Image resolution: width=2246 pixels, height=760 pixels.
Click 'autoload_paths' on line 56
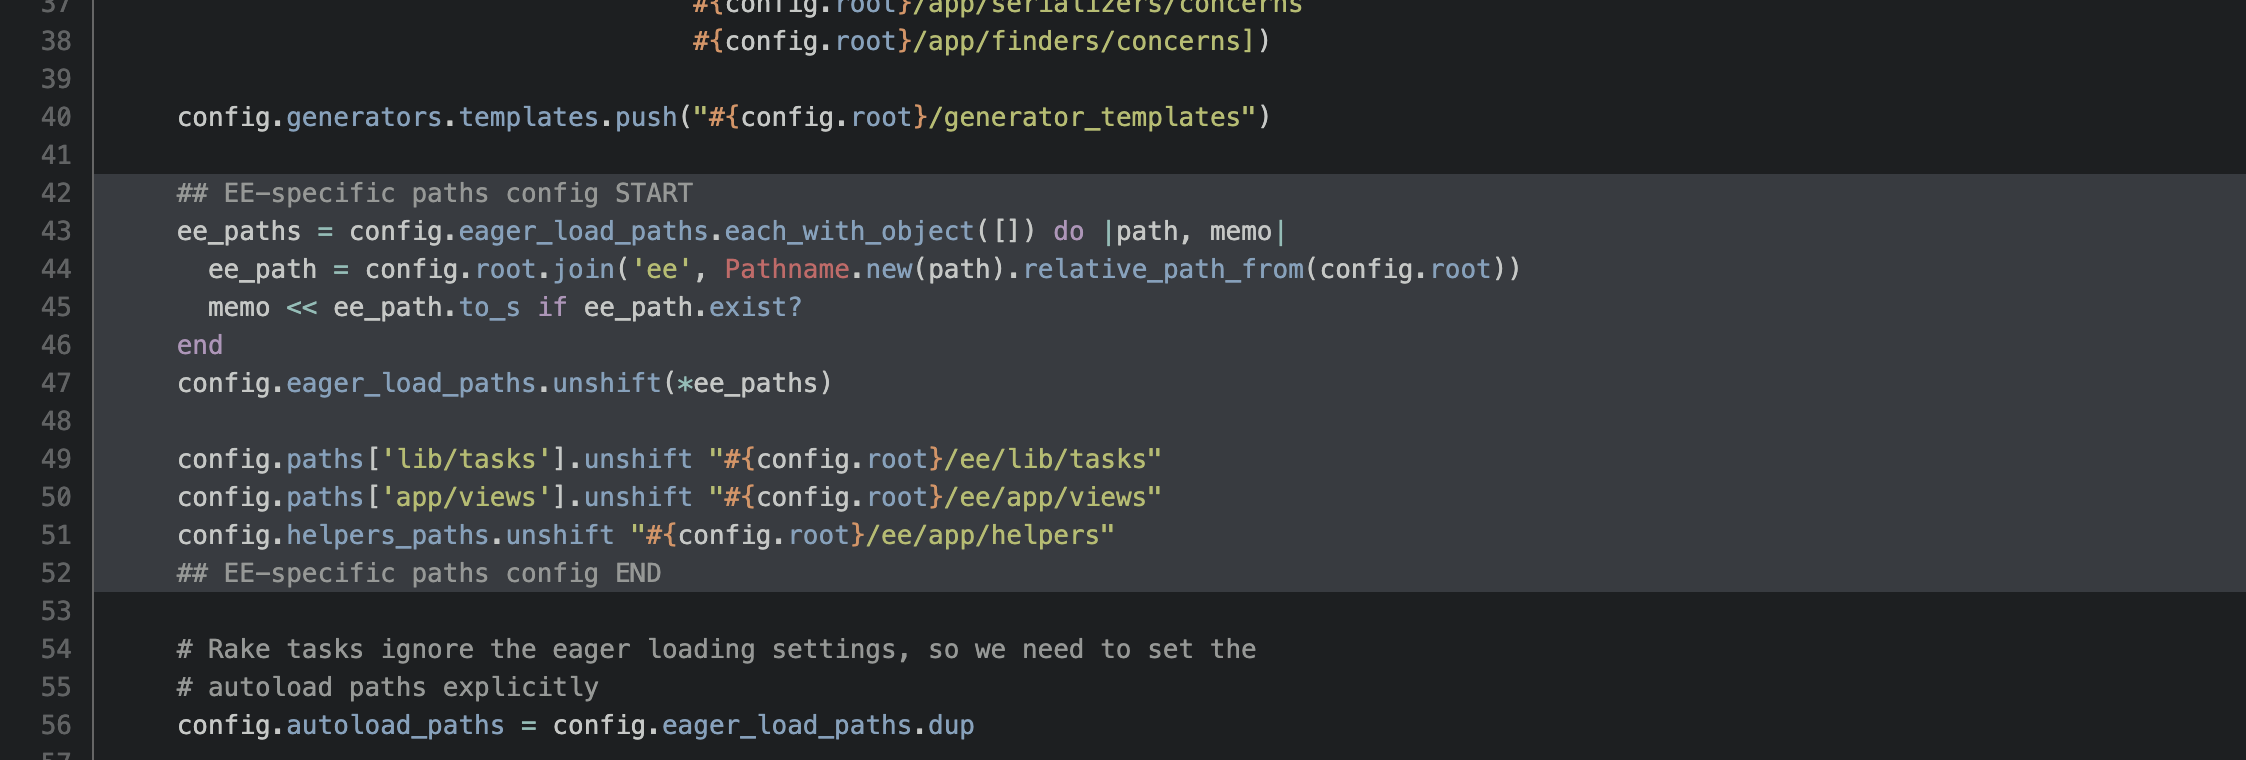pos(395,725)
